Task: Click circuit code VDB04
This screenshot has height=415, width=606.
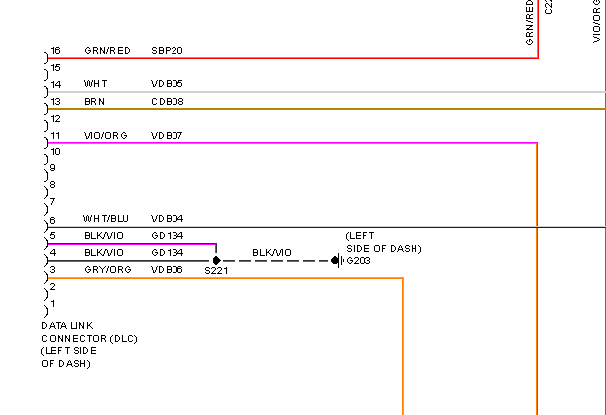Action: click(x=167, y=219)
